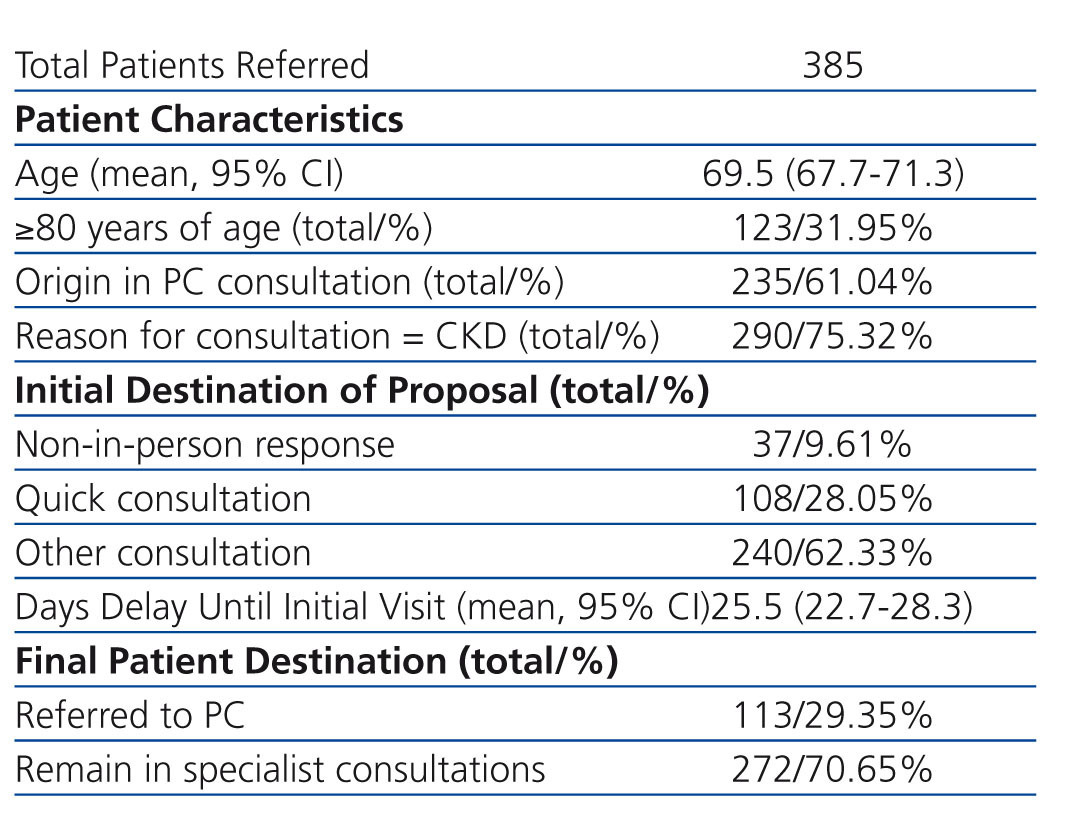This screenshot has width=1071, height=822.
Task: Click the Final Patient Destination section header
Action: 316,661
